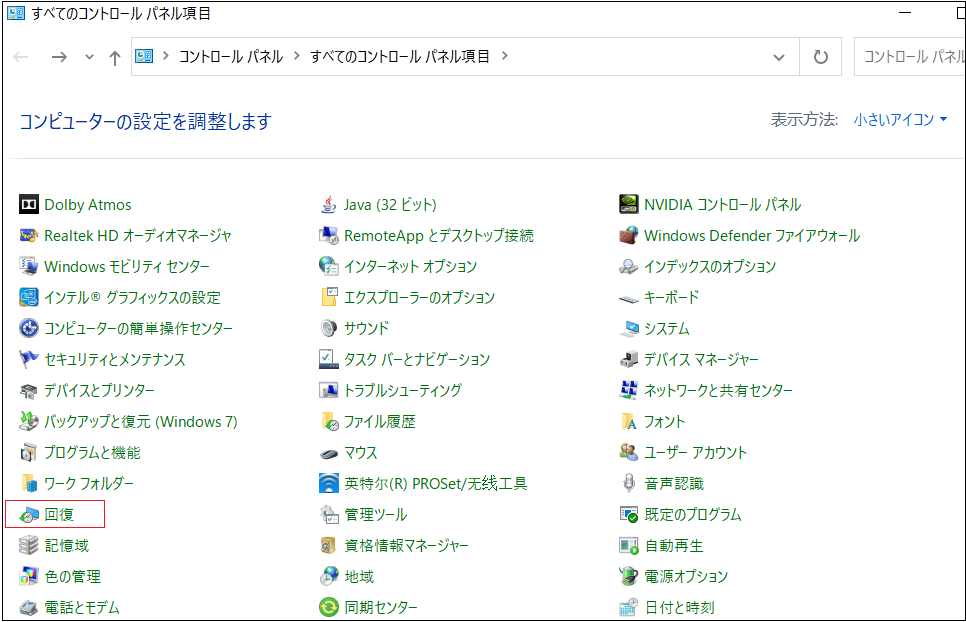Open the recent locations dropdown arrow
The image size is (966, 622).
point(89,58)
